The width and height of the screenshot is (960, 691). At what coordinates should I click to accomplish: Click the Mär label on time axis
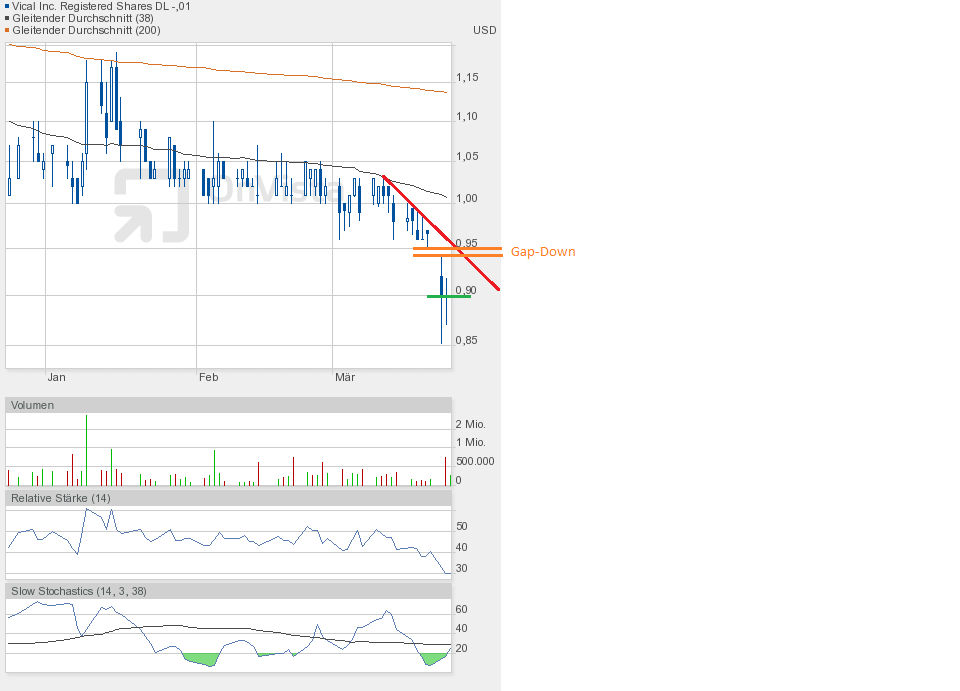coord(344,377)
